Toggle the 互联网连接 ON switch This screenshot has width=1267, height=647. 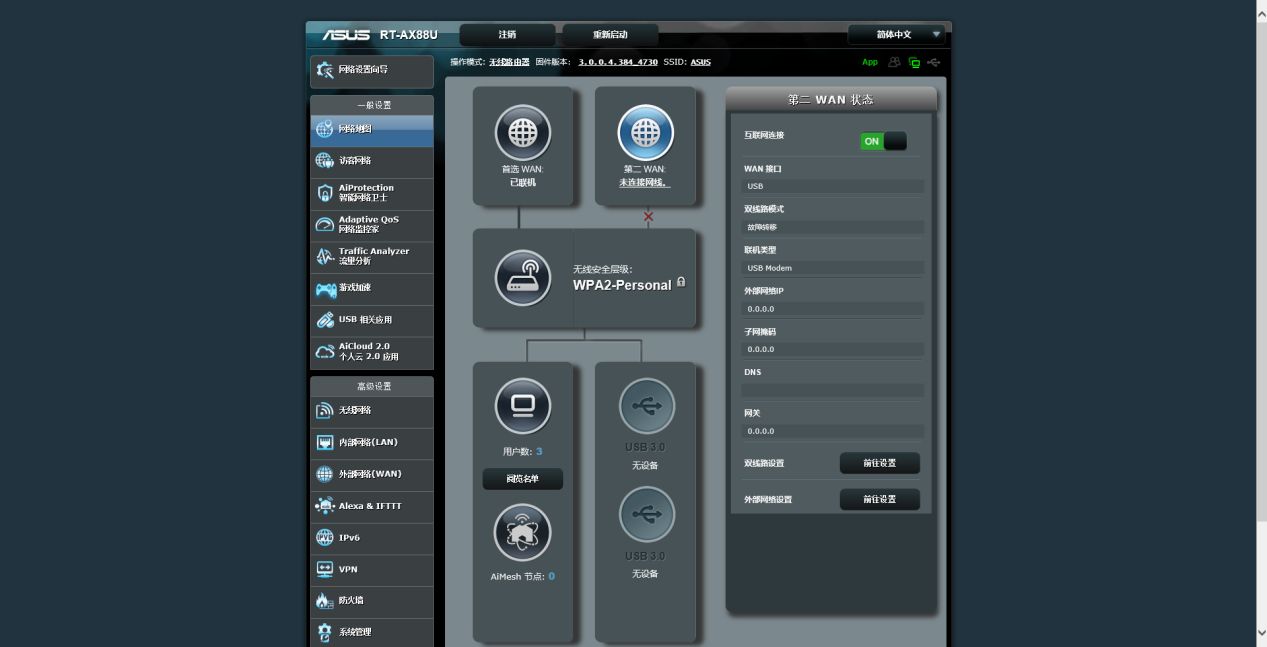point(883,141)
